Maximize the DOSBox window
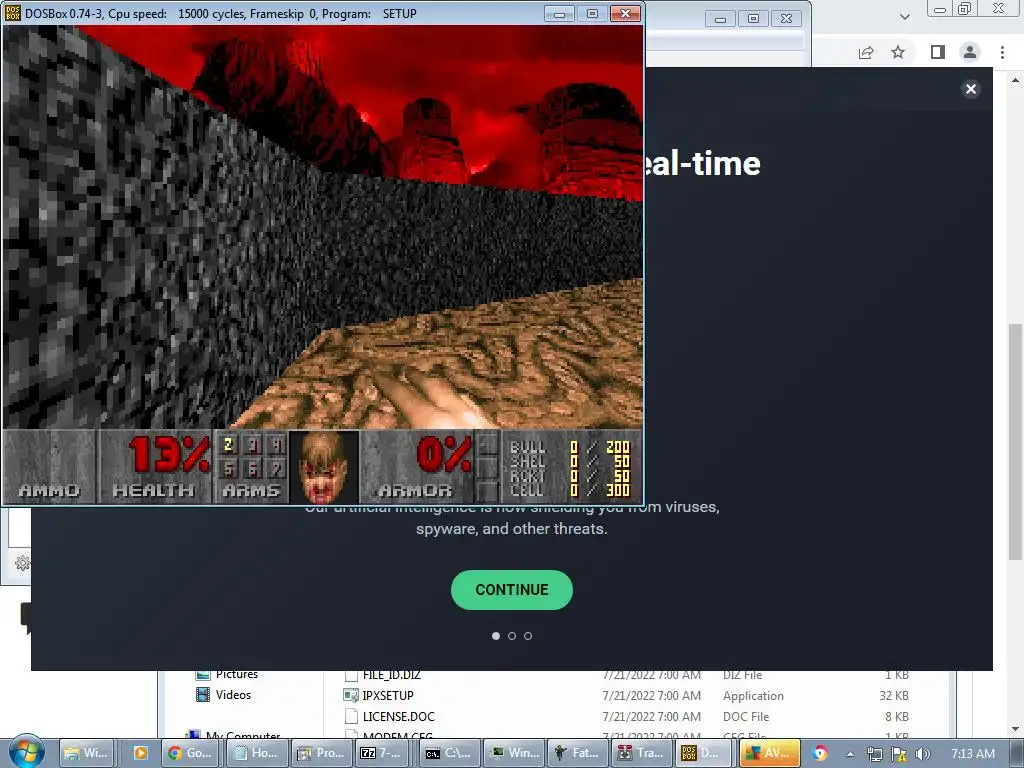1024x768 pixels. click(x=592, y=14)
